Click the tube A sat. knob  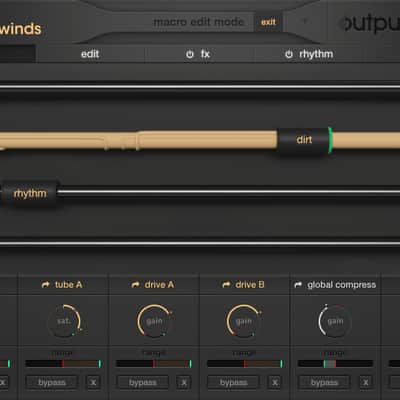[64, 321]
